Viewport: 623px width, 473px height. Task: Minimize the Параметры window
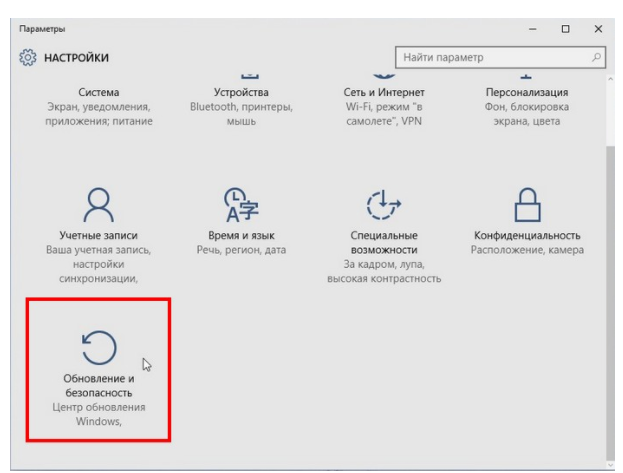(533, 29)
